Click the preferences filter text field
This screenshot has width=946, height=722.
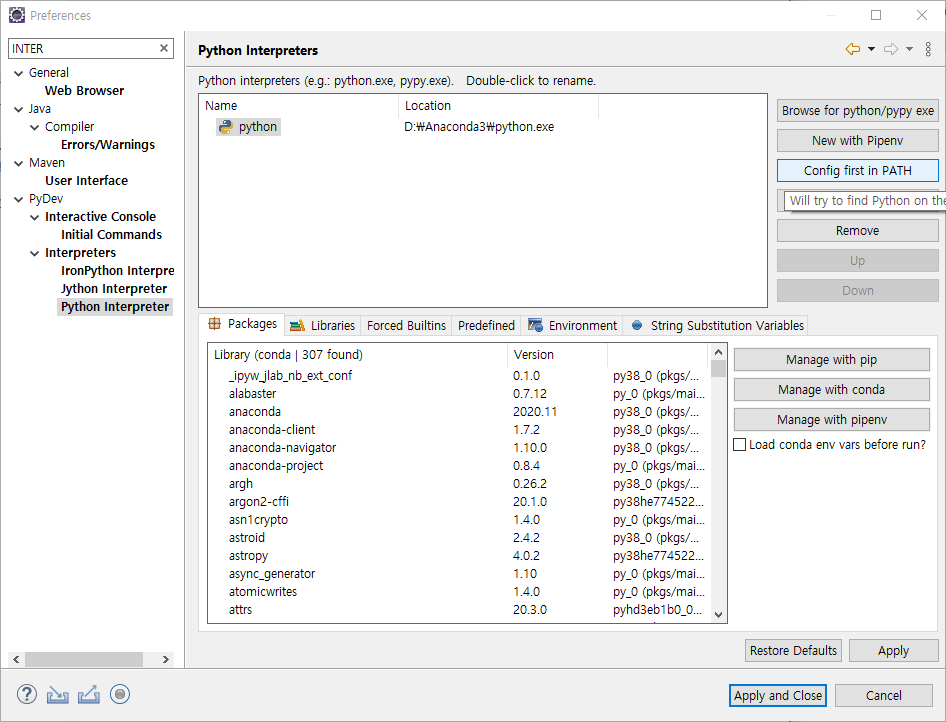83,48
